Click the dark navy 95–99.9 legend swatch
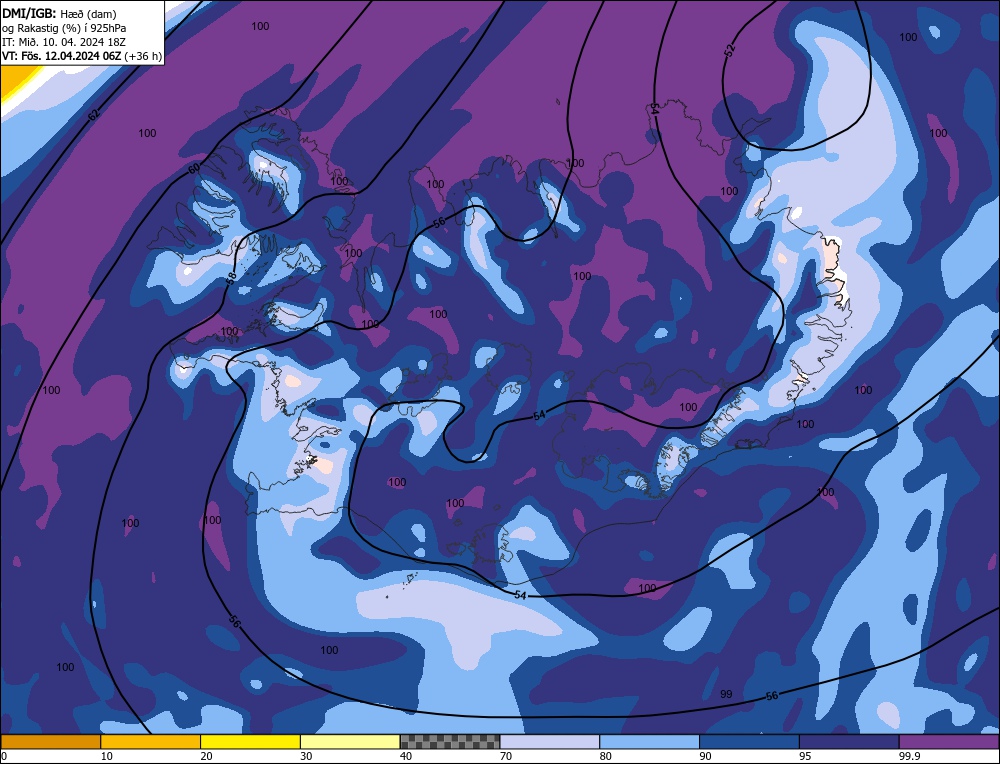Viewport: 1000px width, 764px height. pyautogui.click(x=849, y=742)
